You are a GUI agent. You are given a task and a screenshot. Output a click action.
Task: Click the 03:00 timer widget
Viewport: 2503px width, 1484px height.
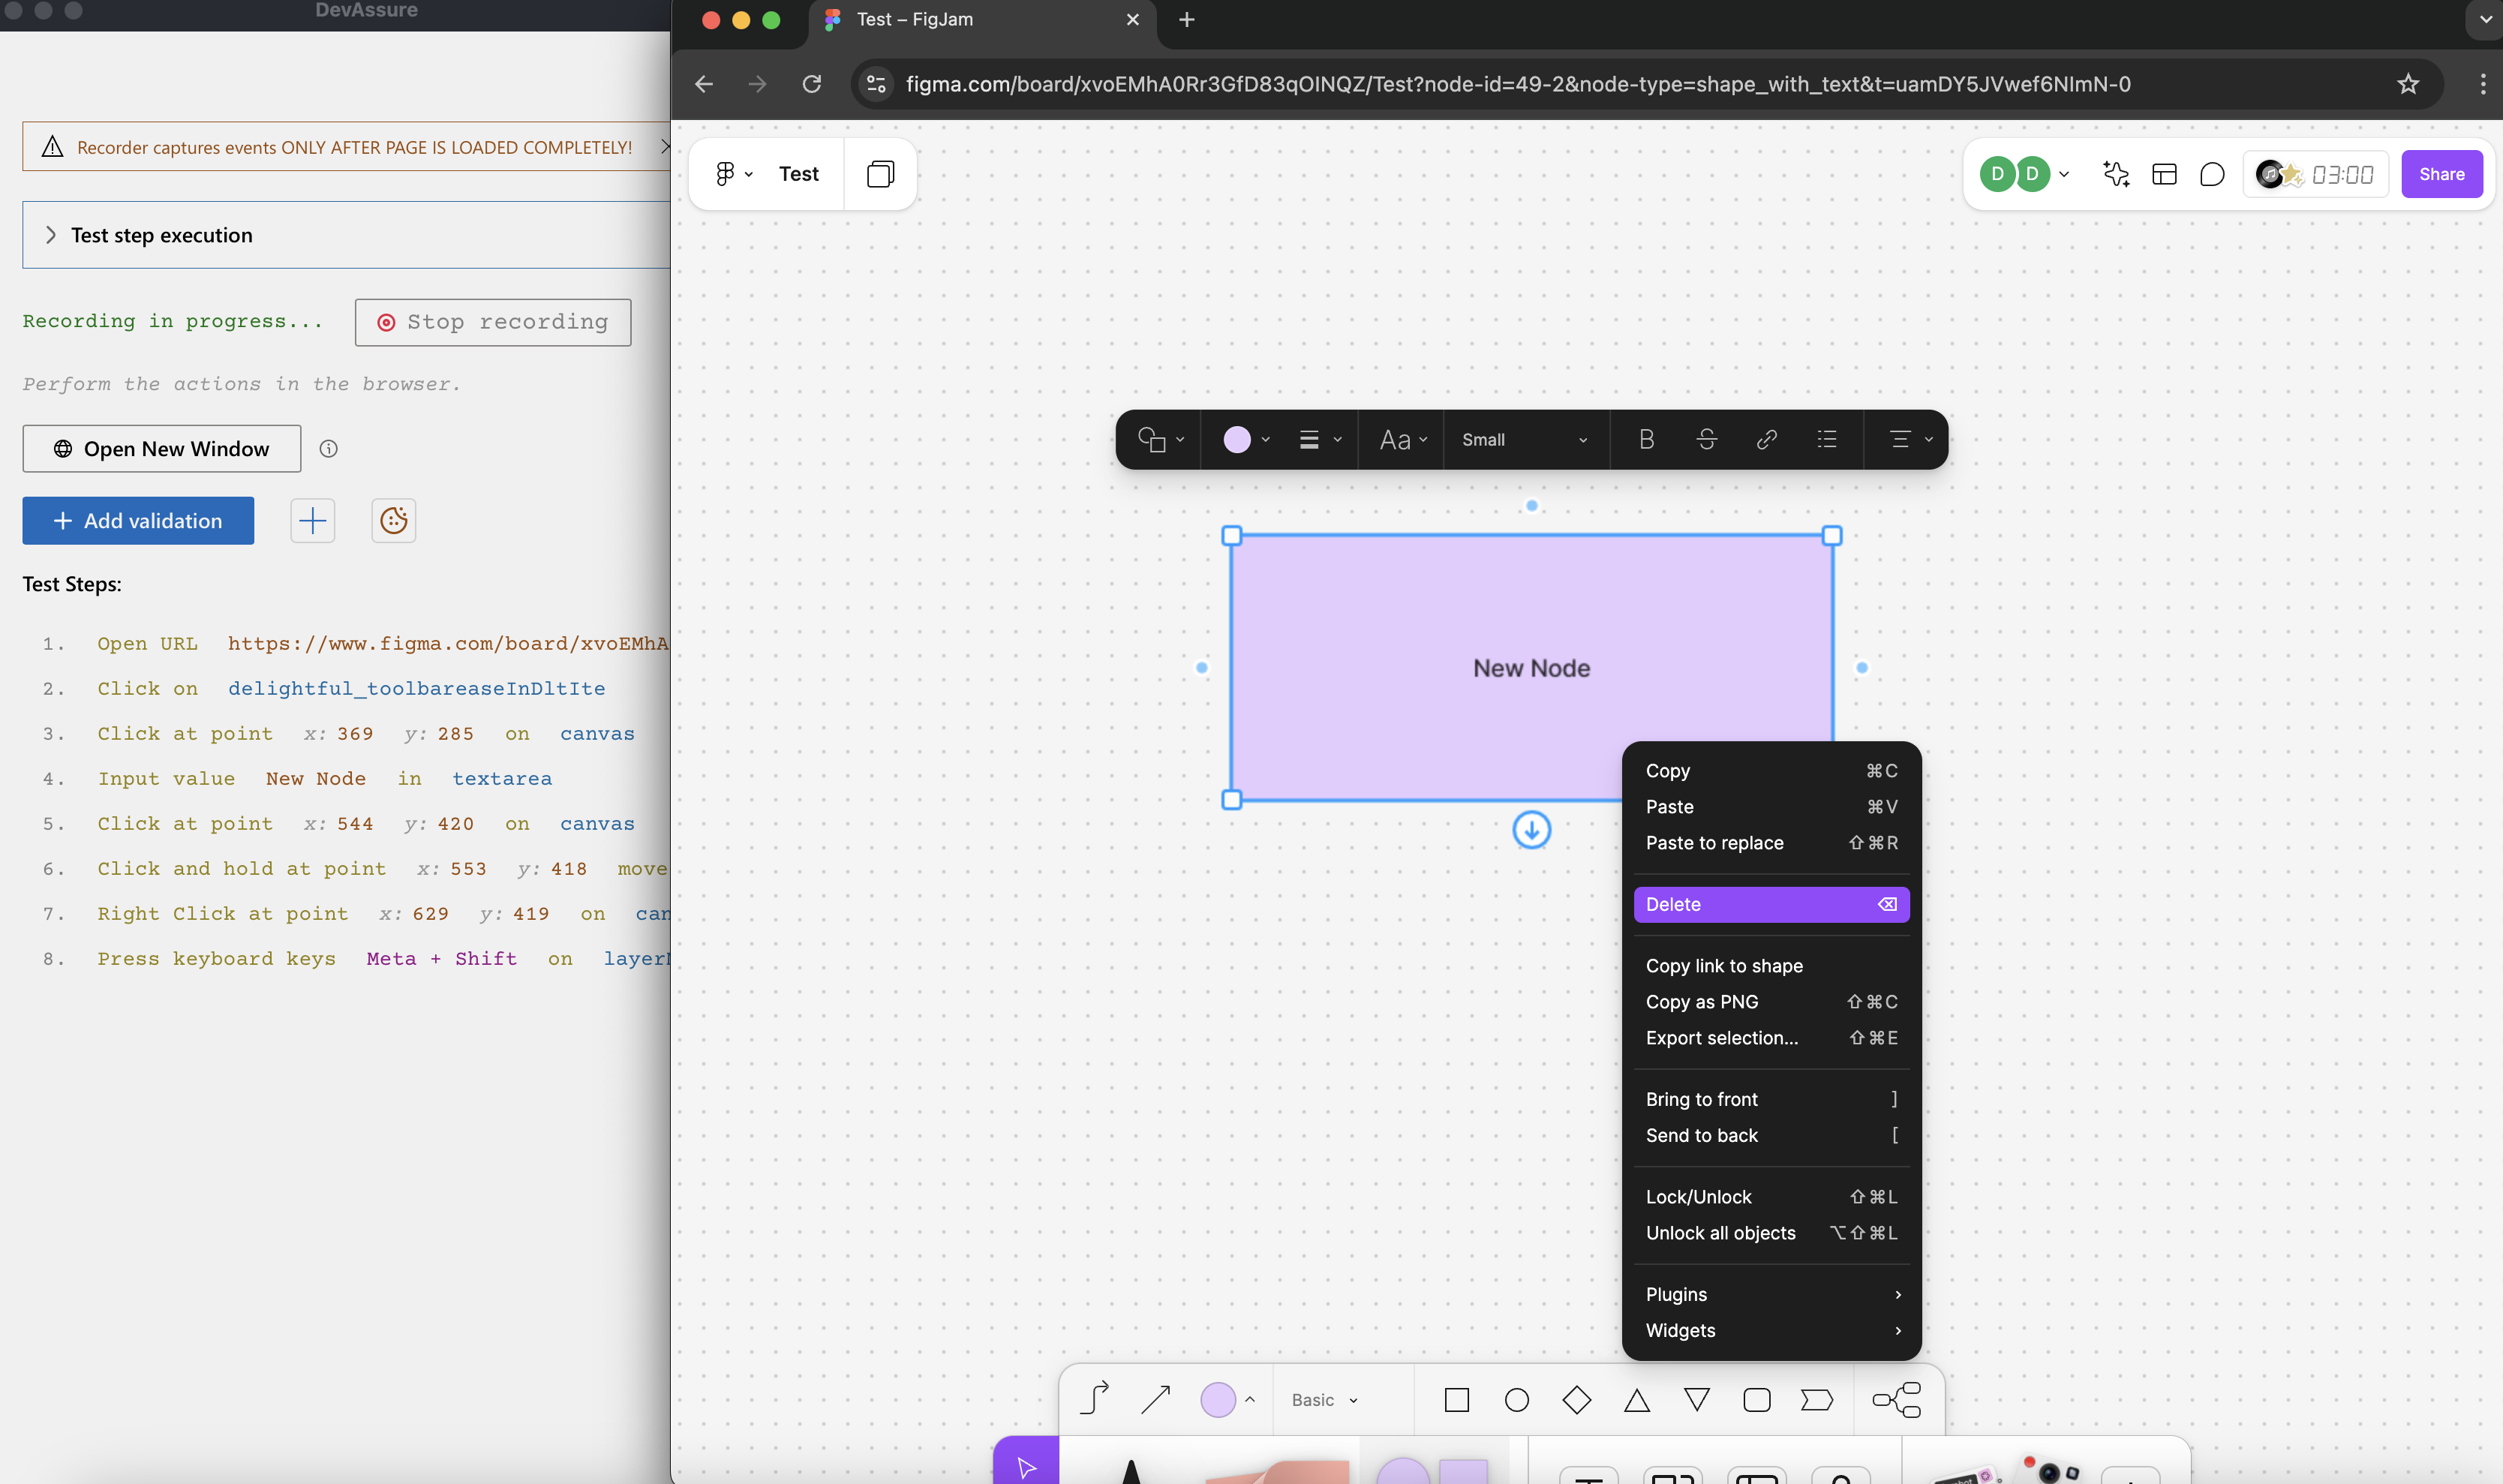2316,174
